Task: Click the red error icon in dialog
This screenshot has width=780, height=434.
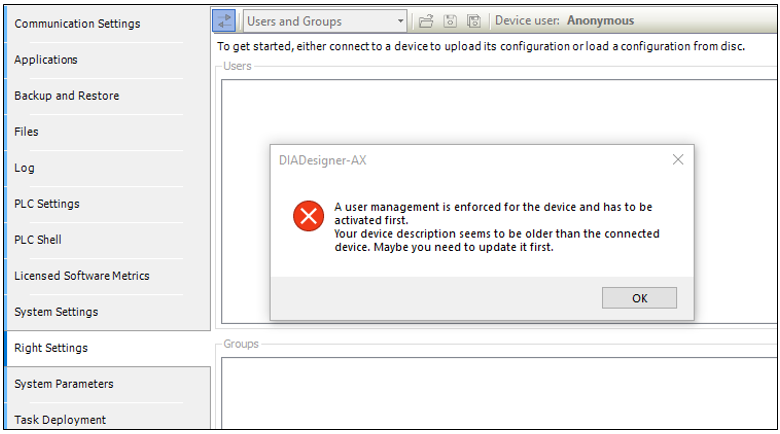Action: (x=308, y=217)
